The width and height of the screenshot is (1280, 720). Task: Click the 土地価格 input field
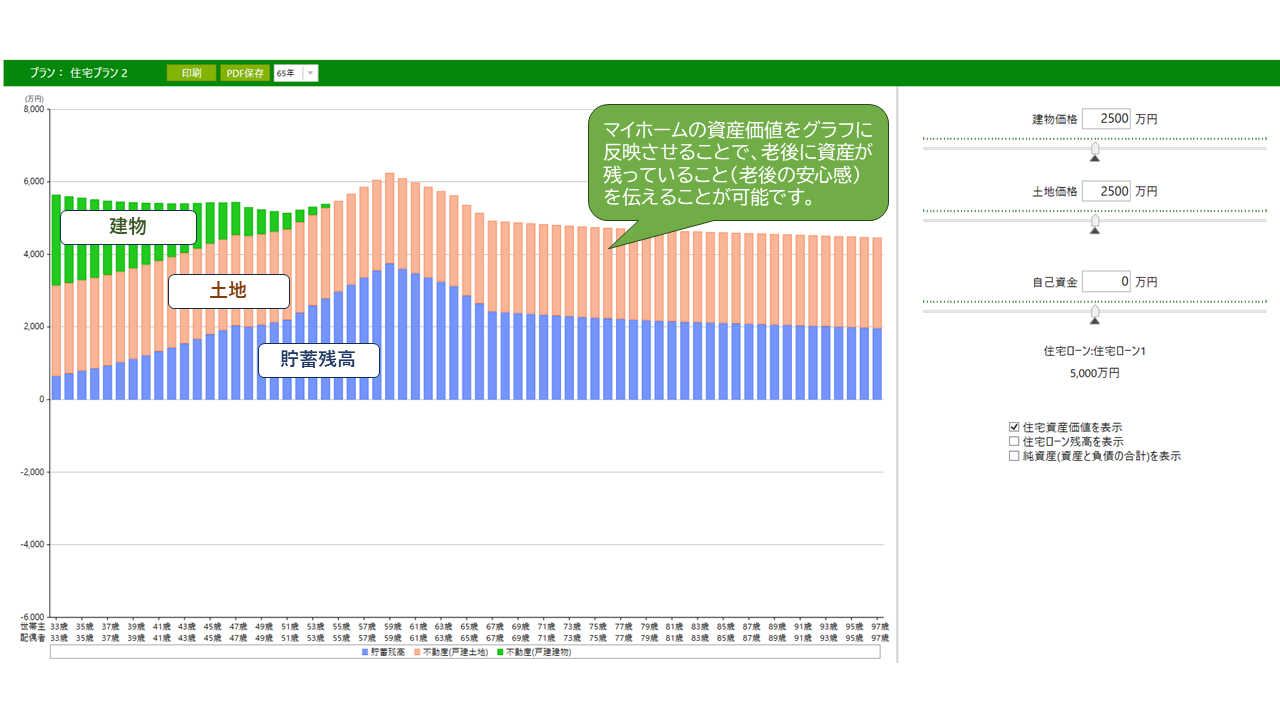(1106, 190)
